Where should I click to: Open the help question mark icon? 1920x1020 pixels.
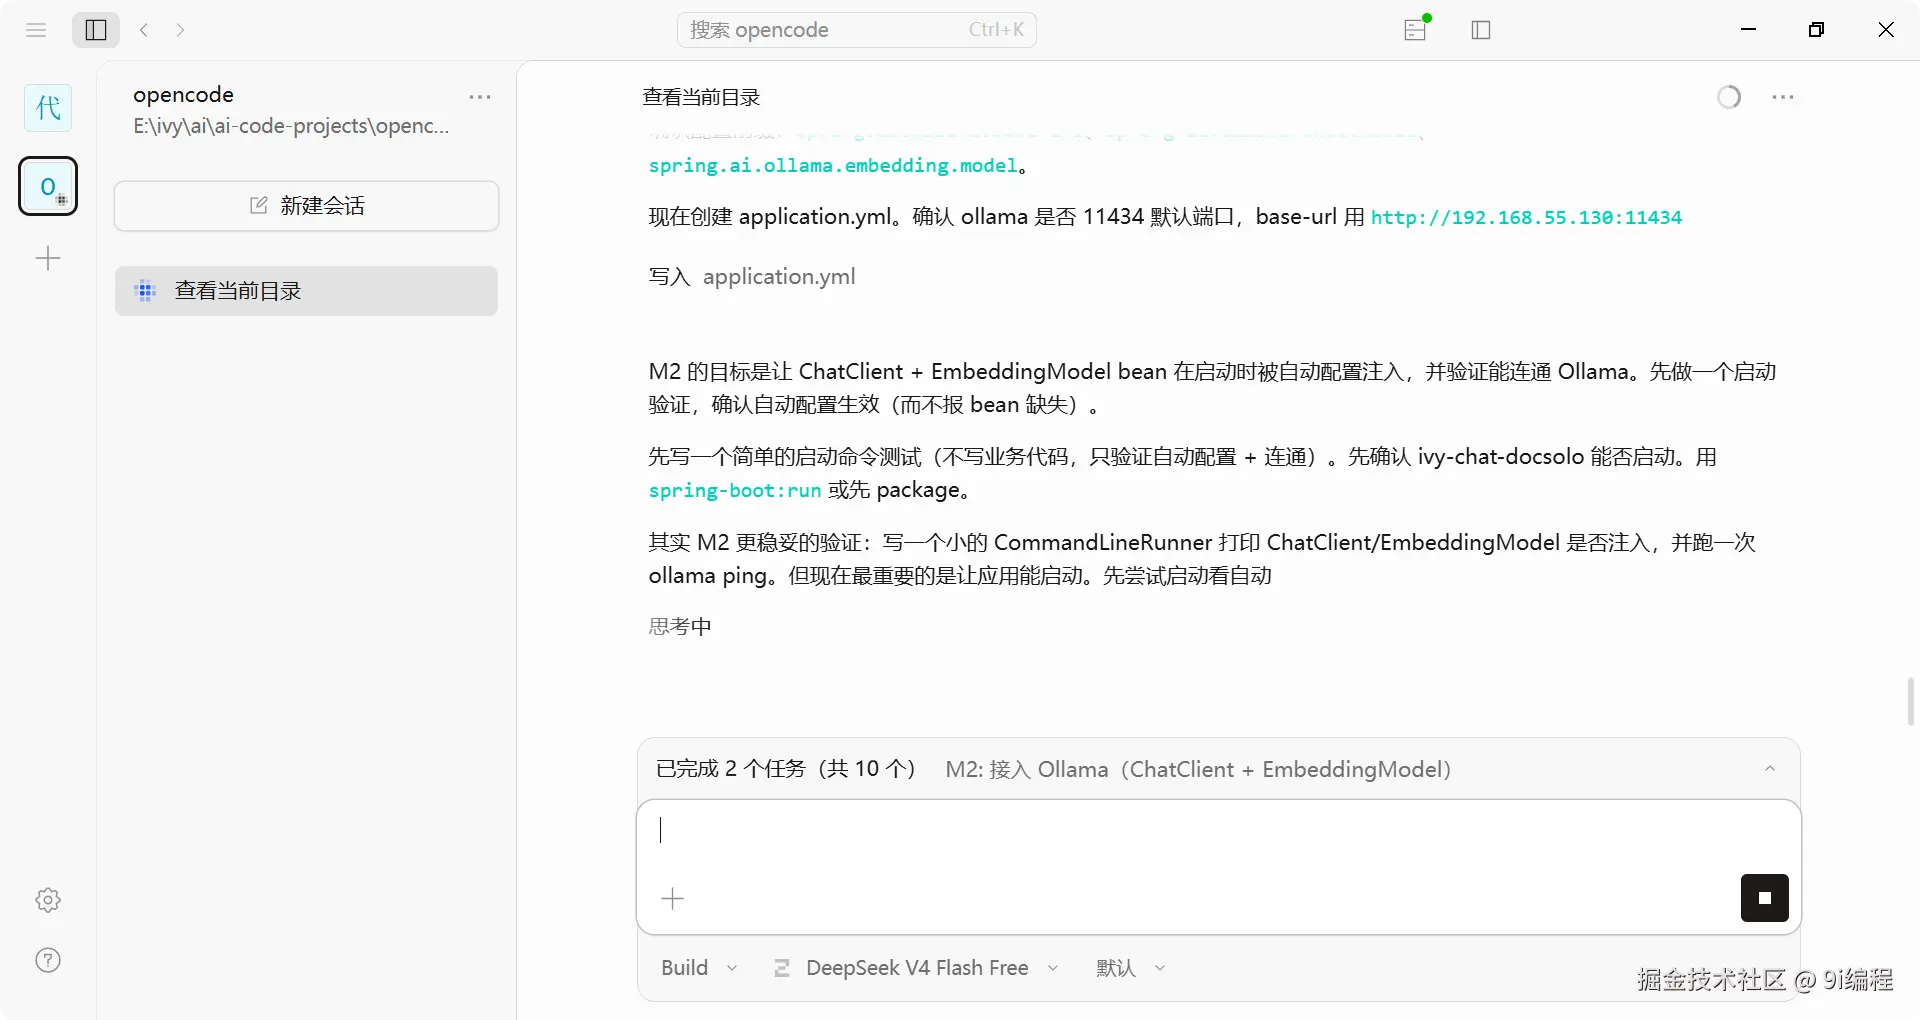coord(48,960)
